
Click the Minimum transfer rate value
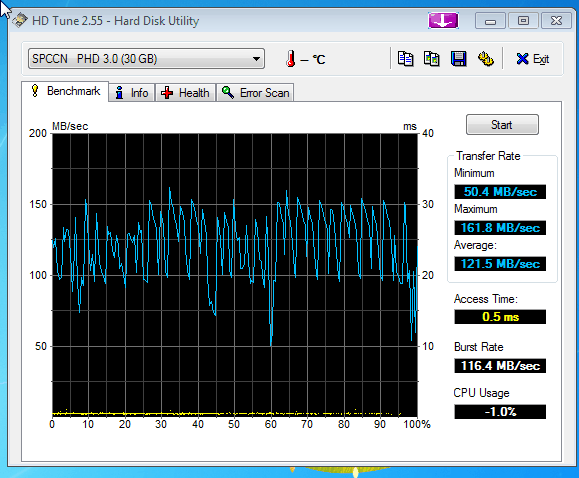500,192
